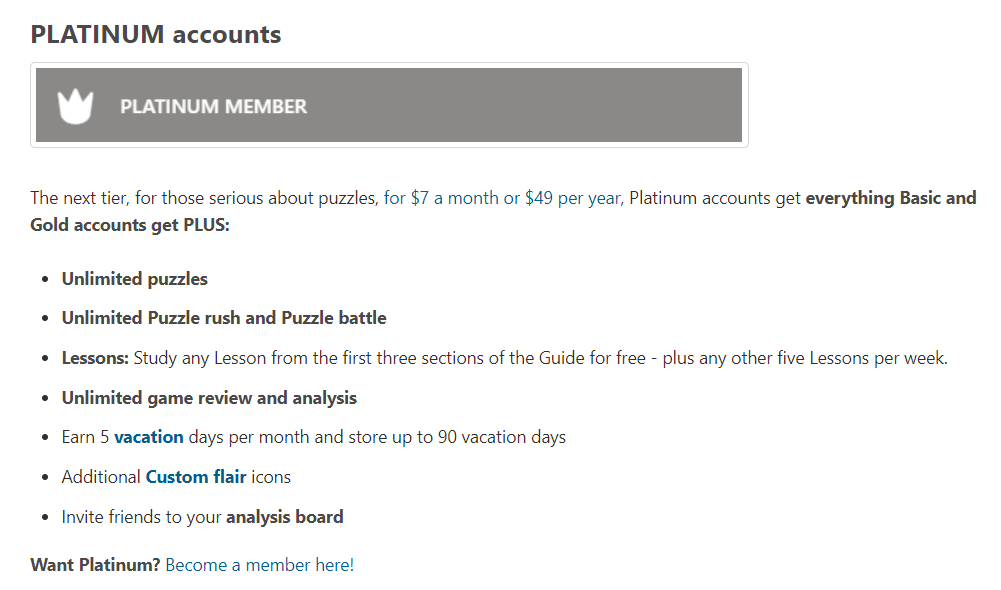1001x590 pixels.
Task: Click 'The next tier' intro sentence start
Action: point(78,198)
